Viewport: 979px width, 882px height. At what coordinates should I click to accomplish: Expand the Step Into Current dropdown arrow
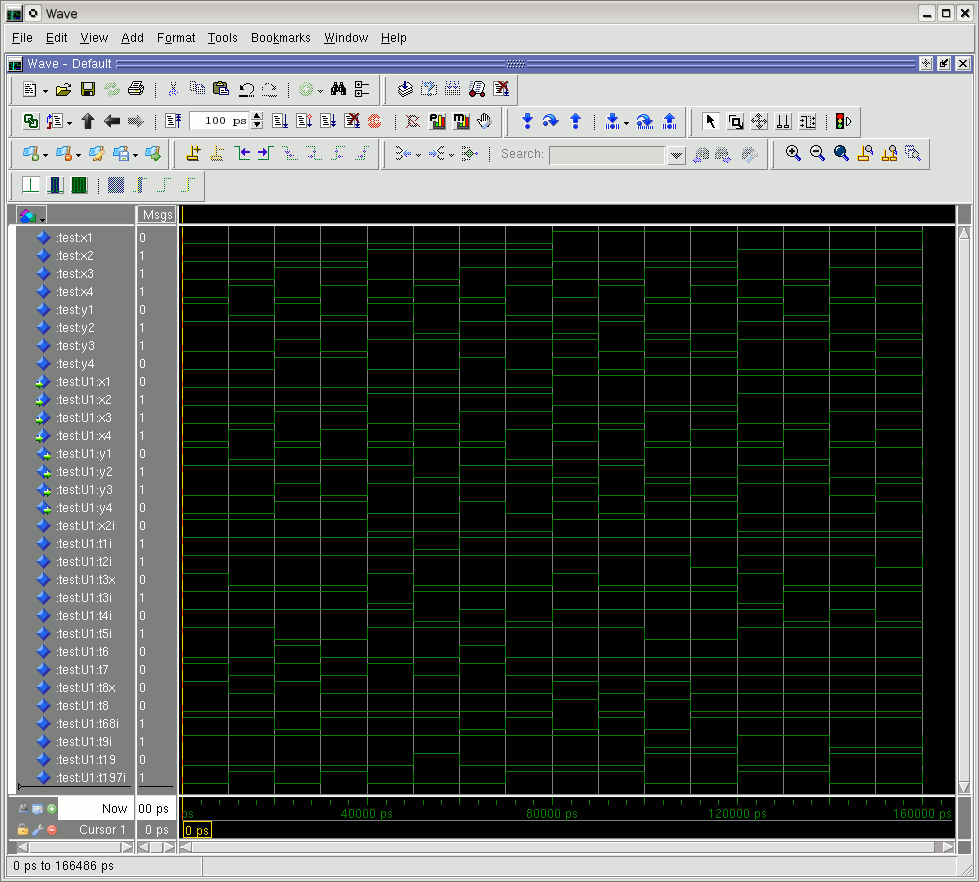(x=626, y=123)
